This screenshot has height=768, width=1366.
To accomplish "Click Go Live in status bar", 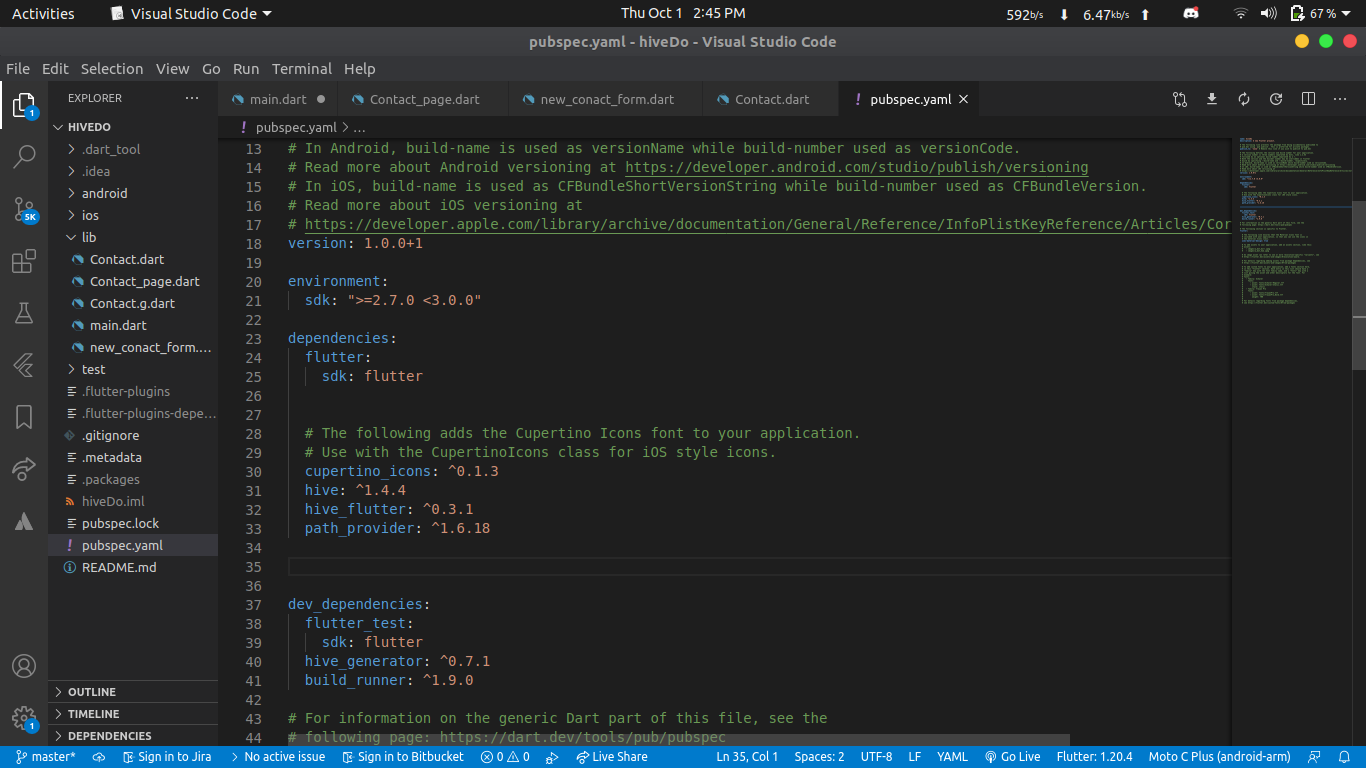I will 1012,757.
